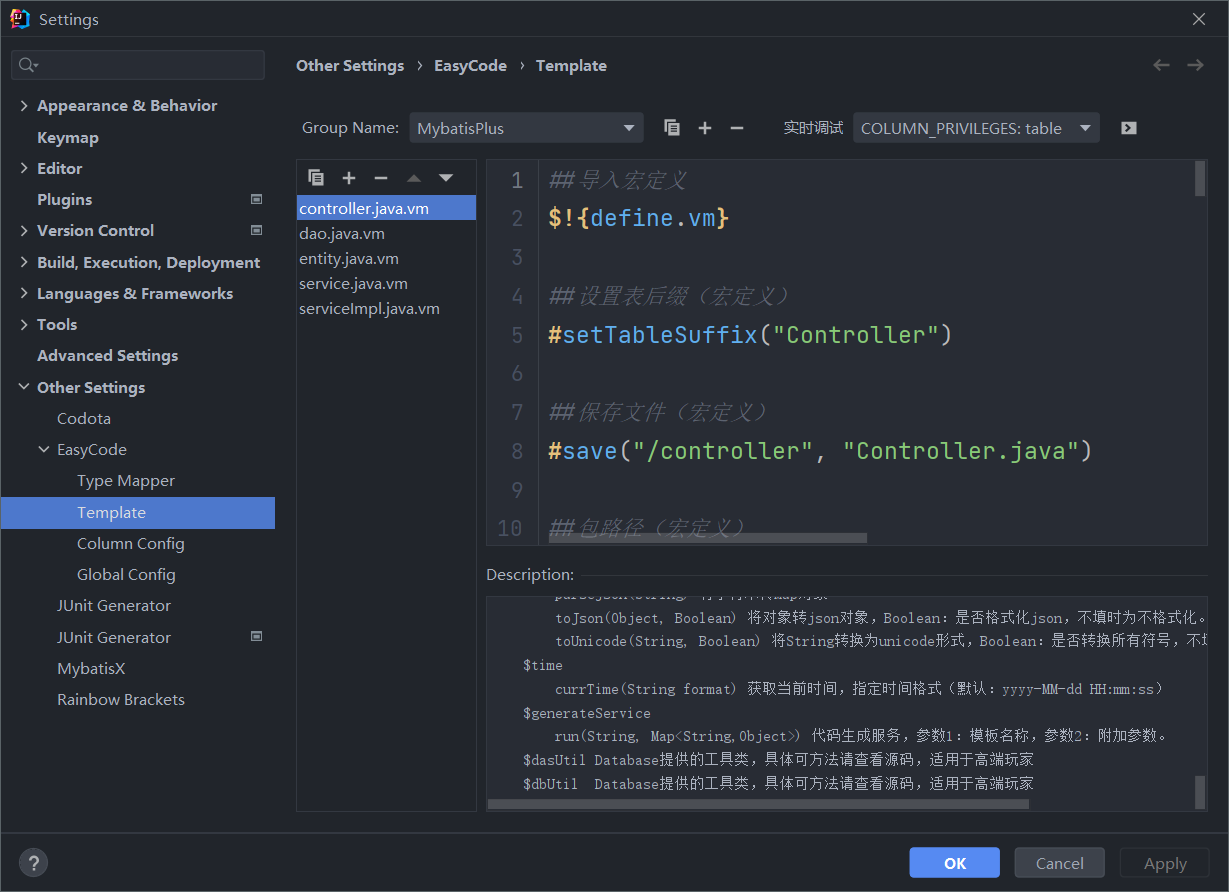Close the Settings dialog
This screenshot has width=1229, height=892.
1199,19
